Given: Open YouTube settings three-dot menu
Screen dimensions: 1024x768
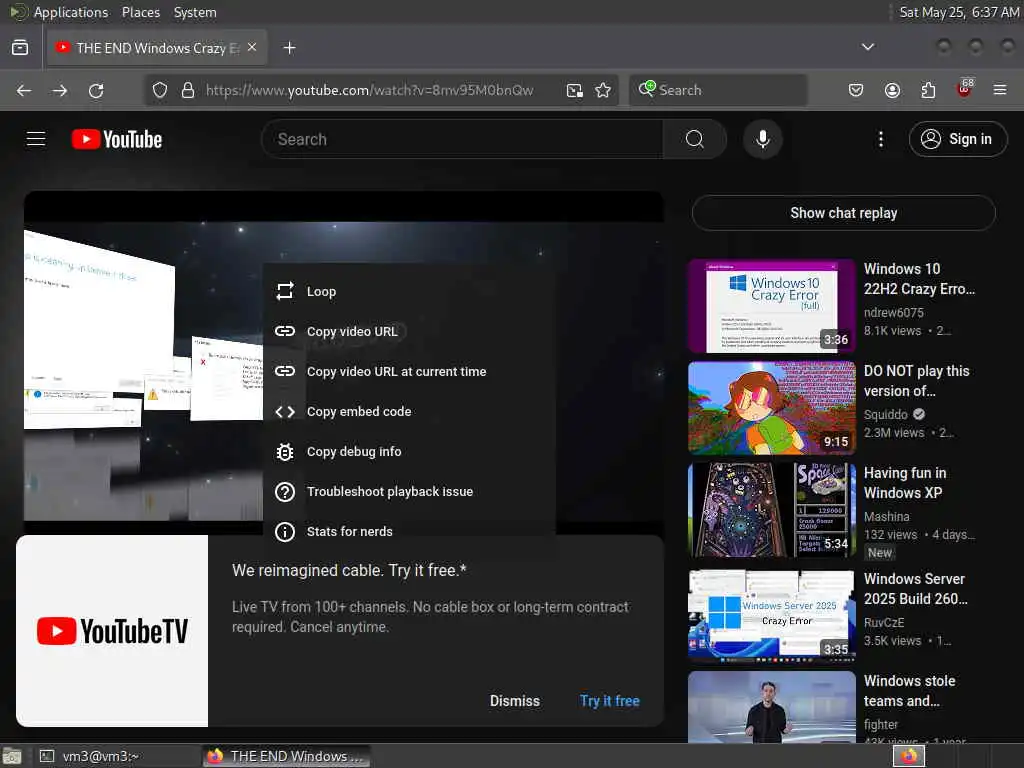Looking at the screenshot, I should pos(880,139).
